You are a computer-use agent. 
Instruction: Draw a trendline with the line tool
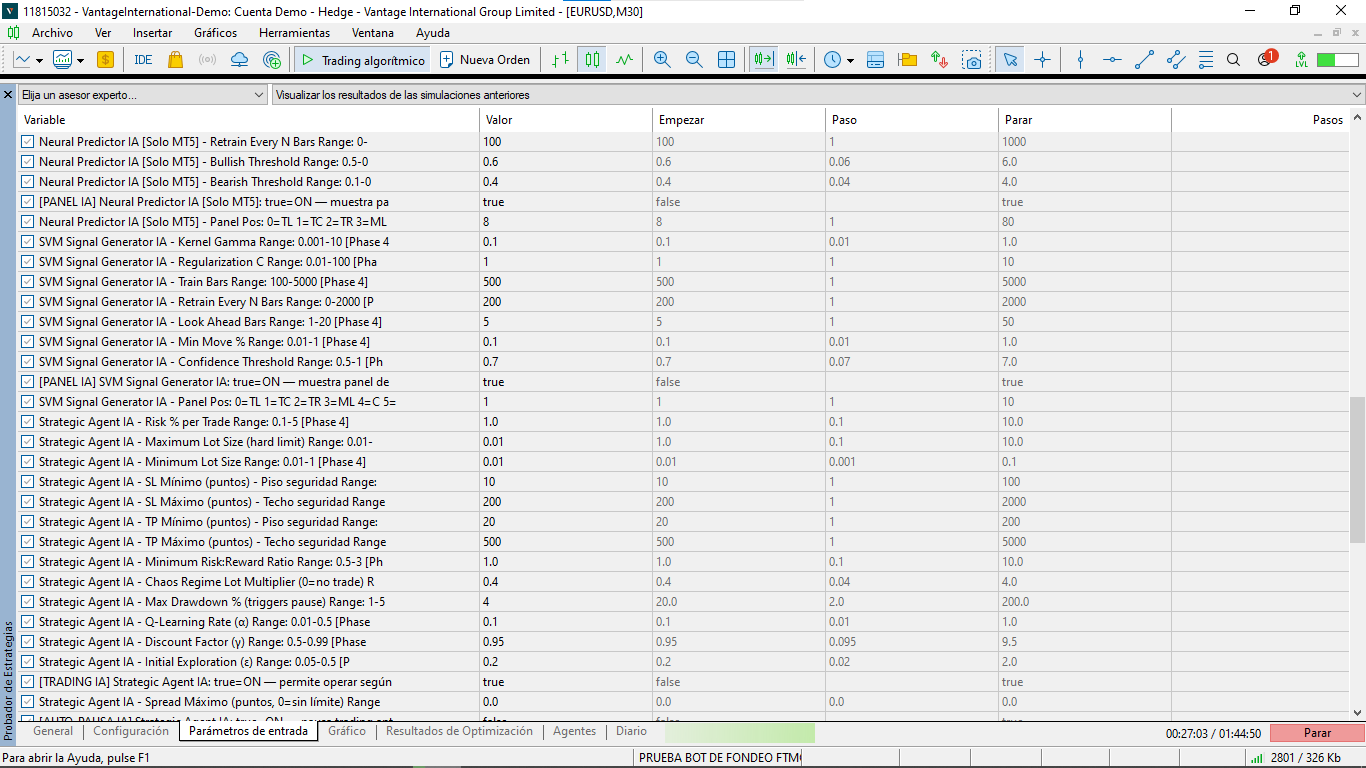[x=1144, y=60]
